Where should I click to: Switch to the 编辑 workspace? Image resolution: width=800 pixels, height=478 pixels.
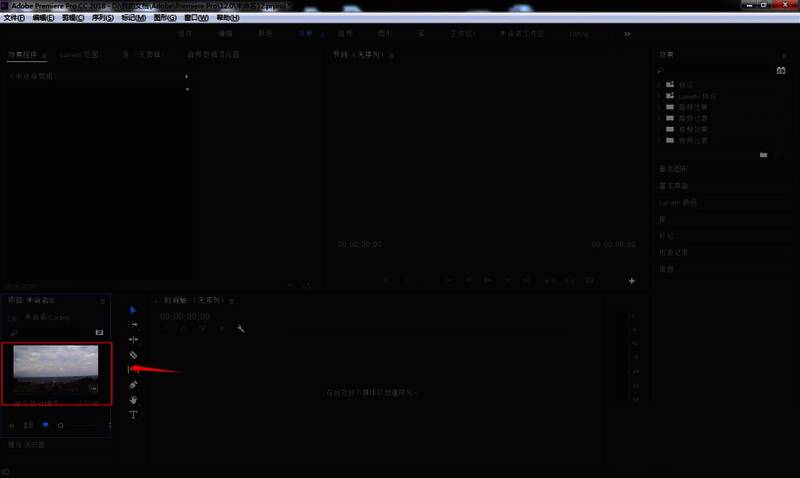click(225, 34)
